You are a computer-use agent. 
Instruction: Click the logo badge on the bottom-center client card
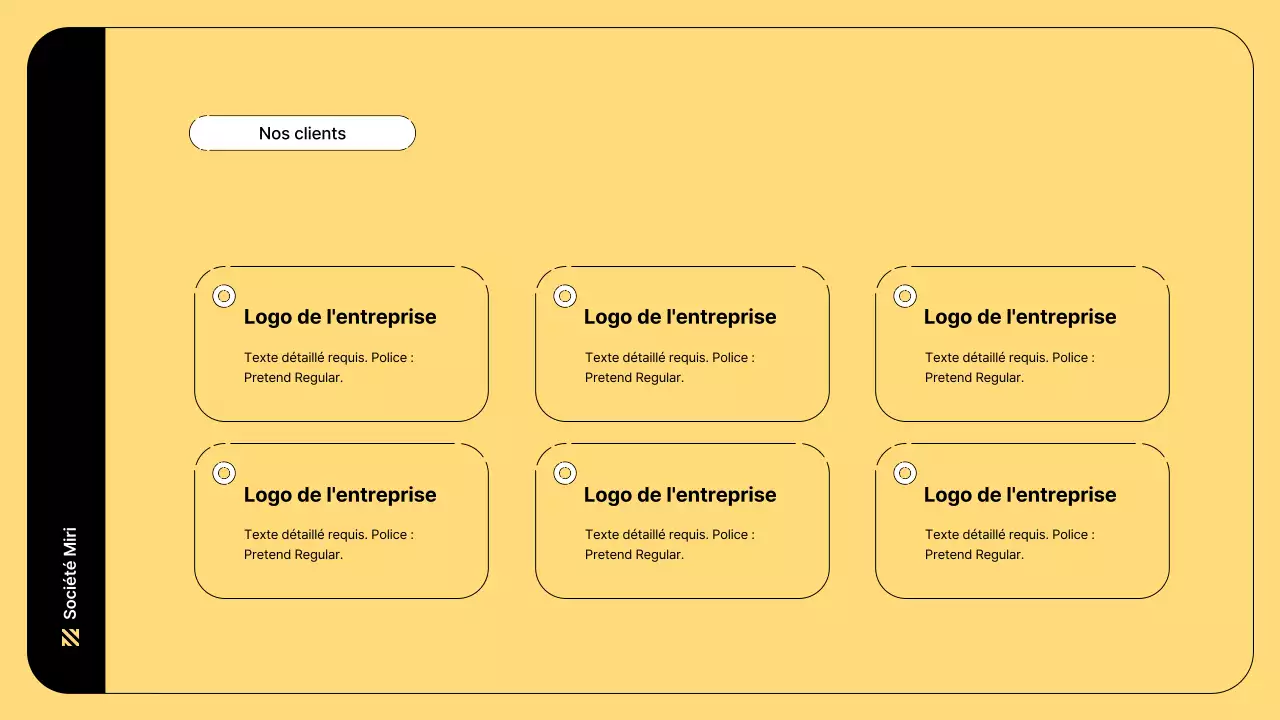(x=564, y=472)
